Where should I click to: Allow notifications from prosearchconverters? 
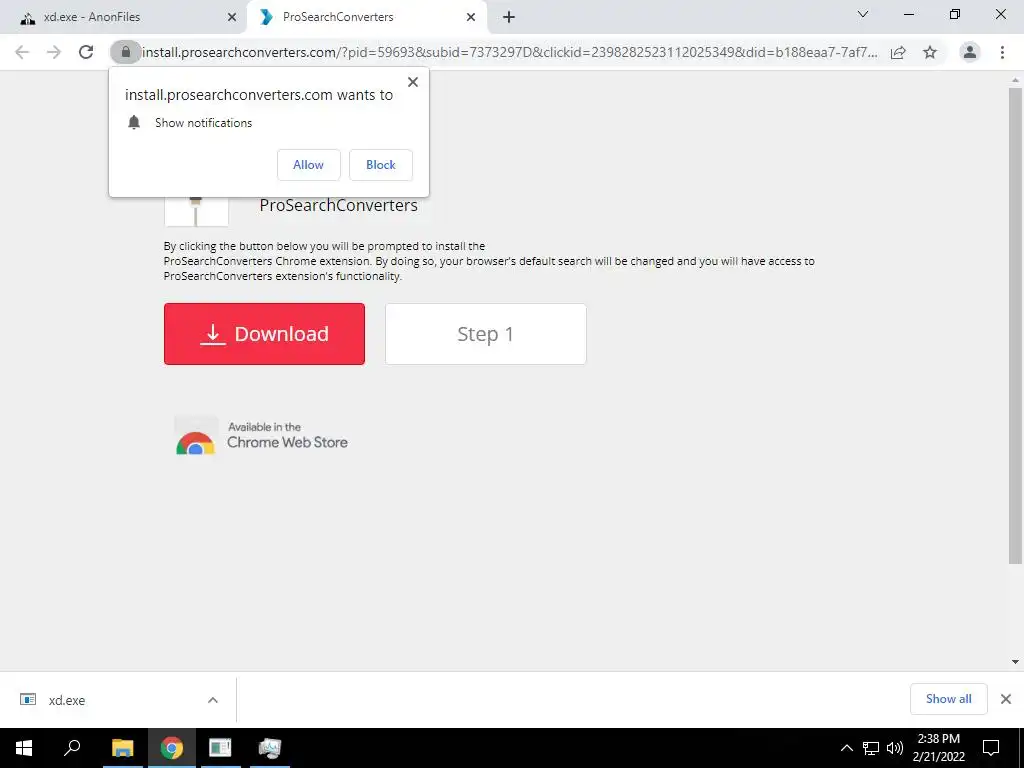(308, 165)
